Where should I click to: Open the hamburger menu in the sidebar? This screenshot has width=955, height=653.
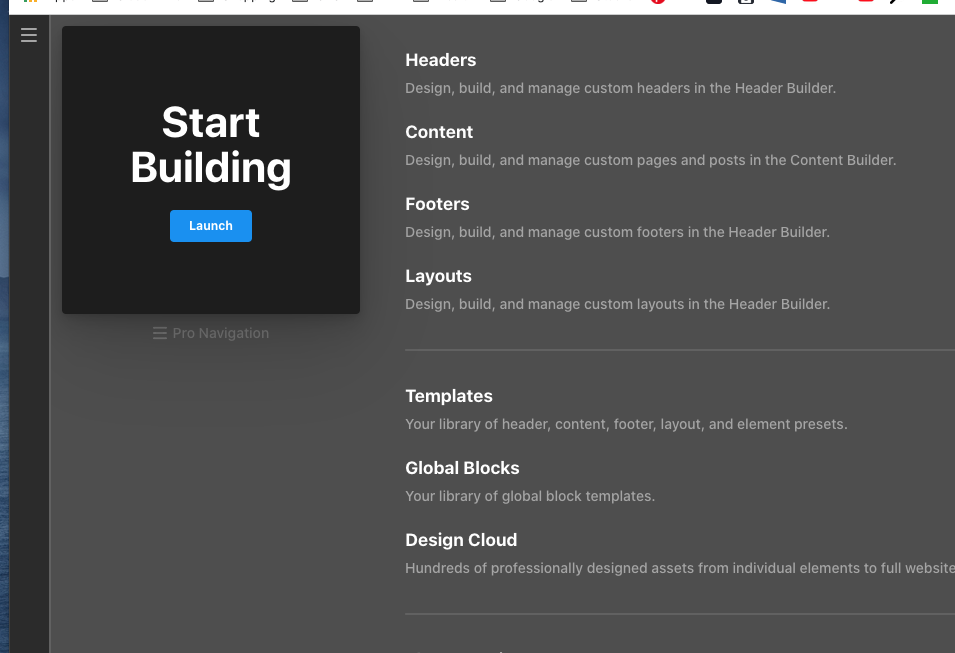tap(29, 35)
